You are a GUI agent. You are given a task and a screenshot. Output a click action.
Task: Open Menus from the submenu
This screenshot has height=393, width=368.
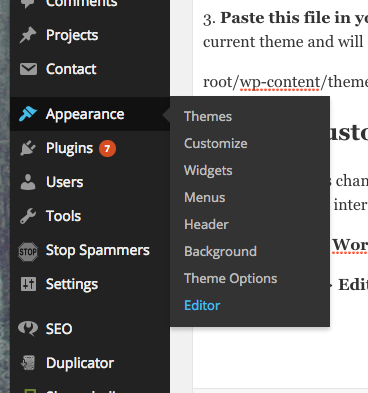tap(205, 198)
